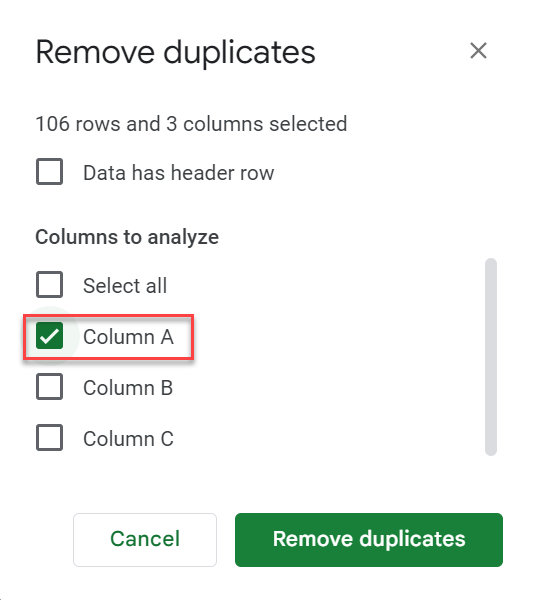This screenshot has width=536, height=600.
Task: Click the Cancel button
Action: coord(145,540)
